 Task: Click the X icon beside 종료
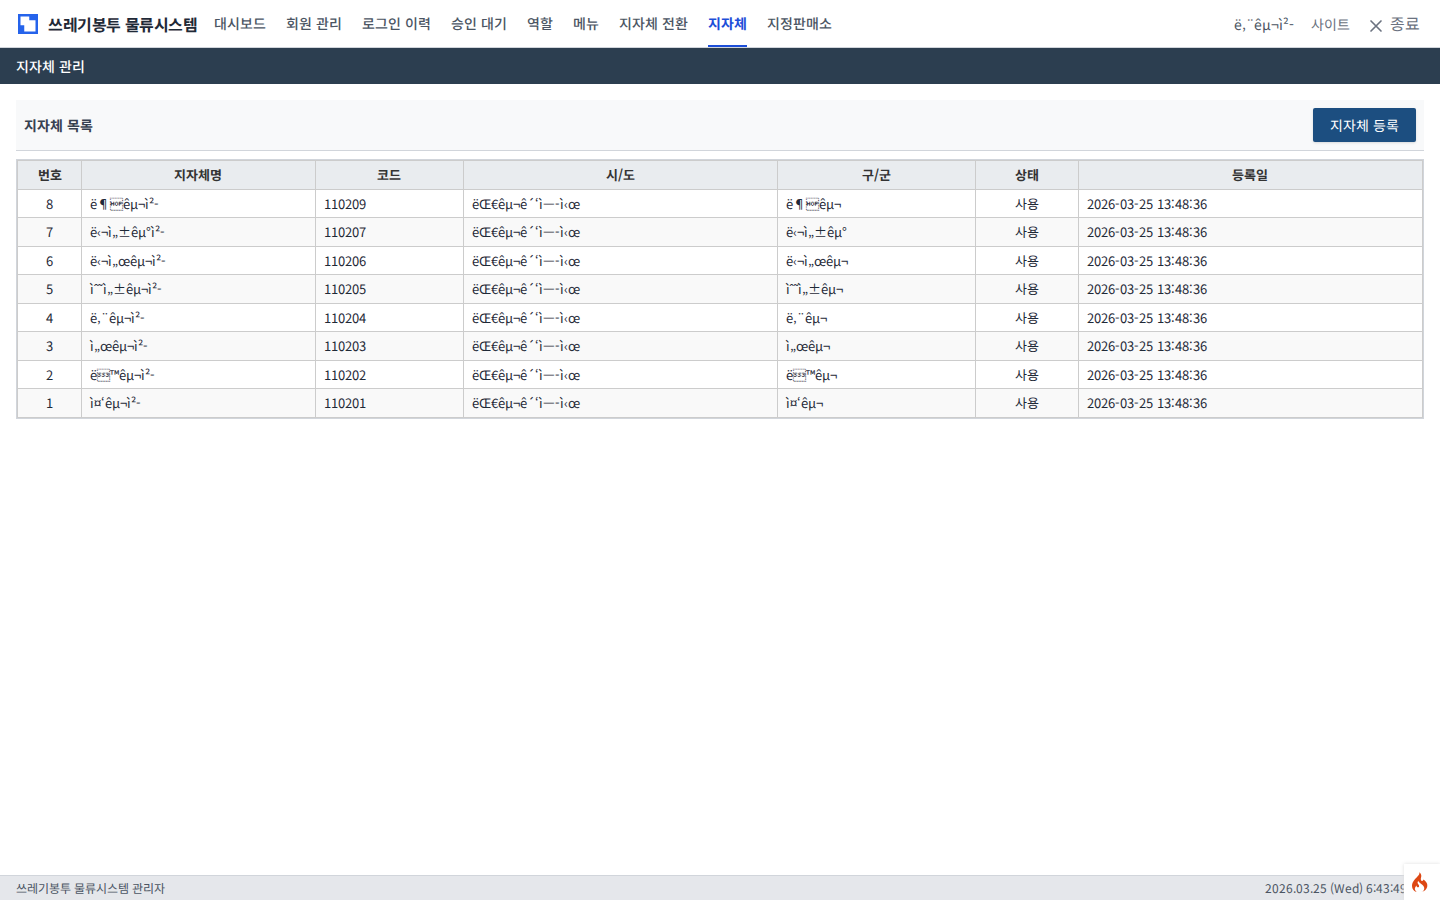pyautogui.click(x=1376, y=25)
